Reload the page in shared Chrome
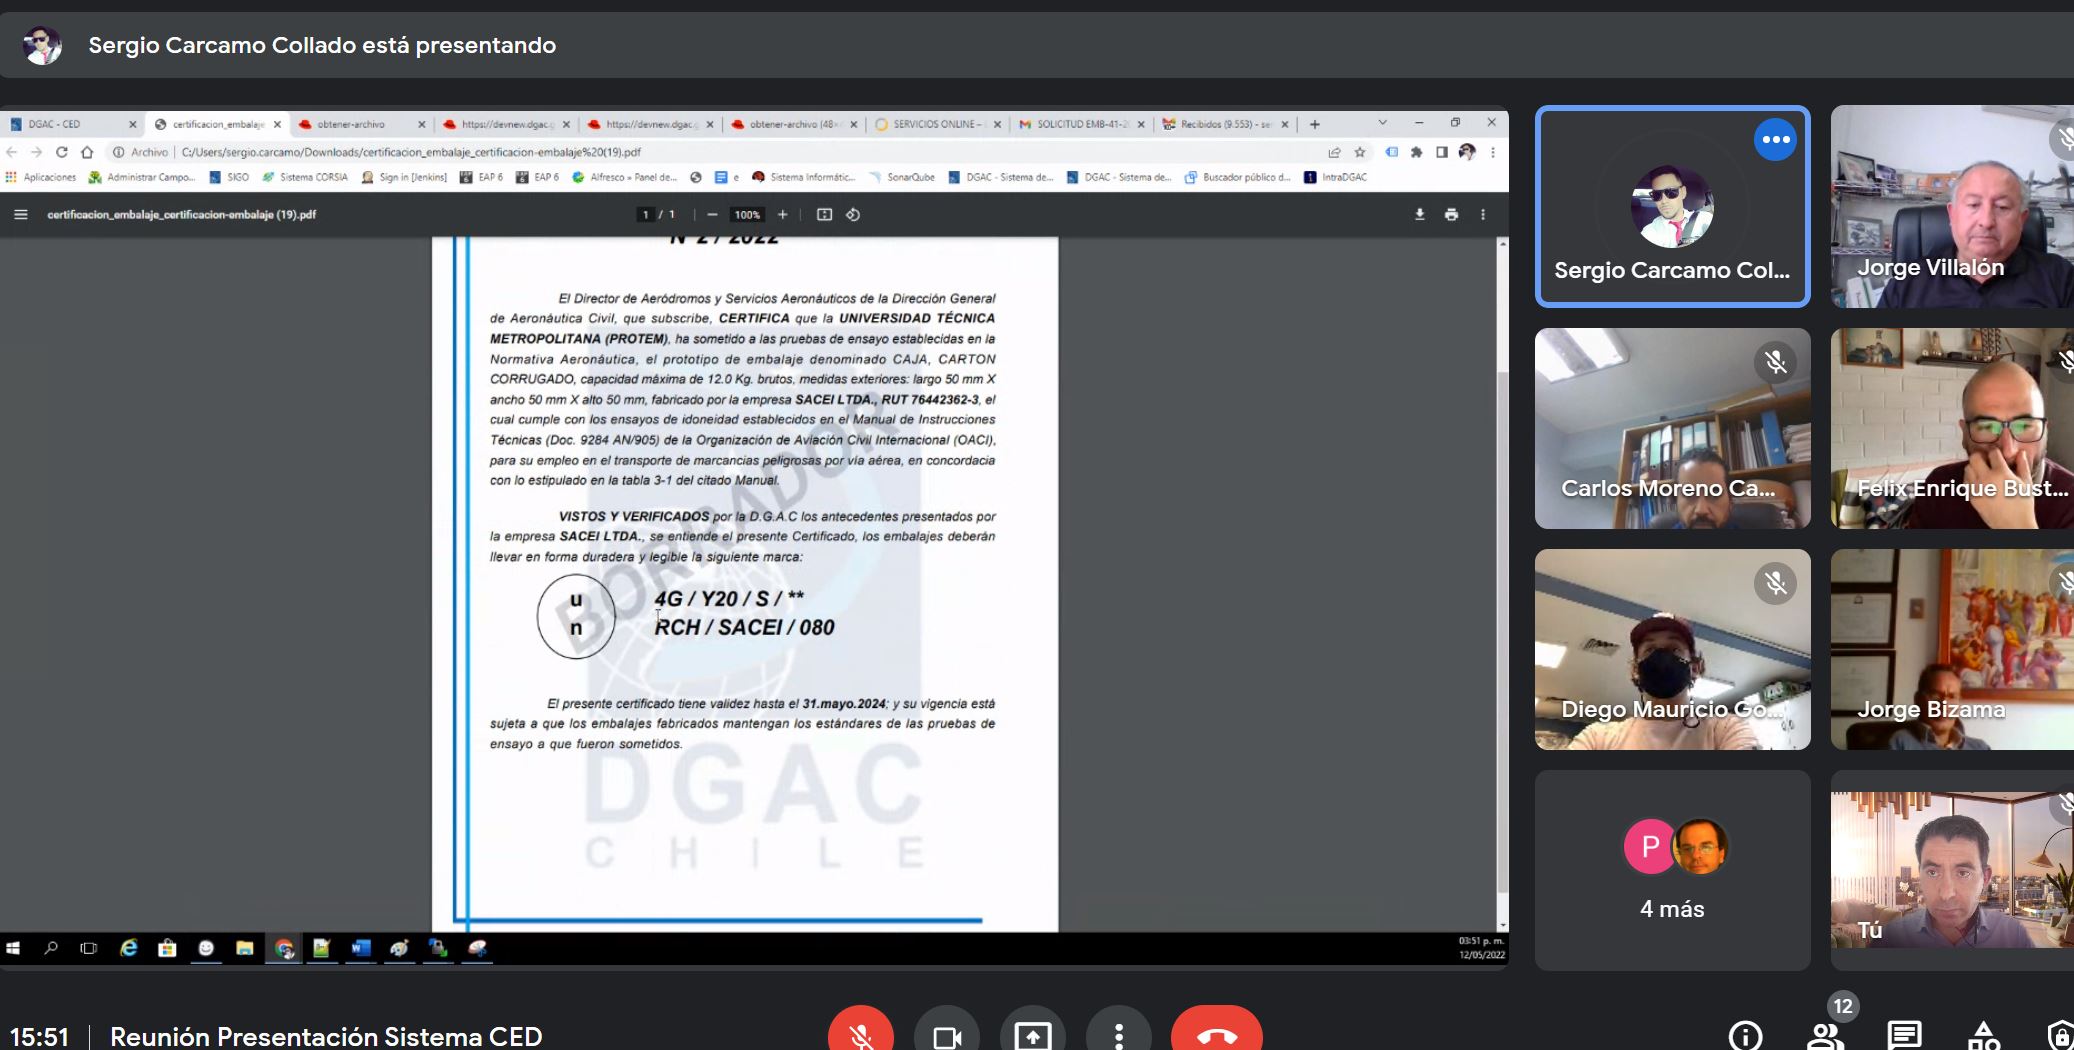Screen dimensions: 2074x1050 [x=61, y=152]
